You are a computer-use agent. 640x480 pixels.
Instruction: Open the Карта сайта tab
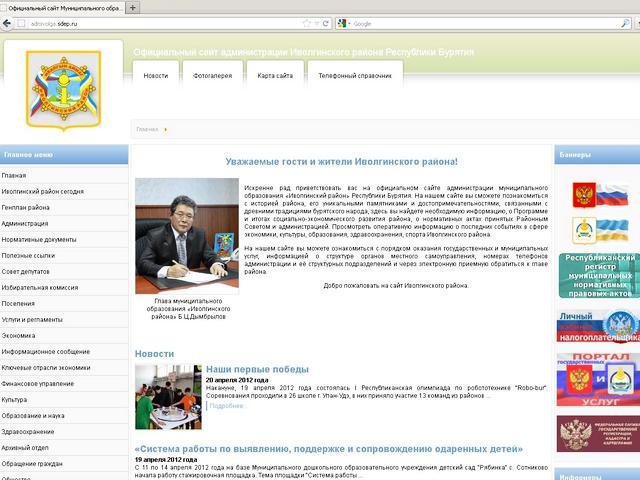point(275,76)
